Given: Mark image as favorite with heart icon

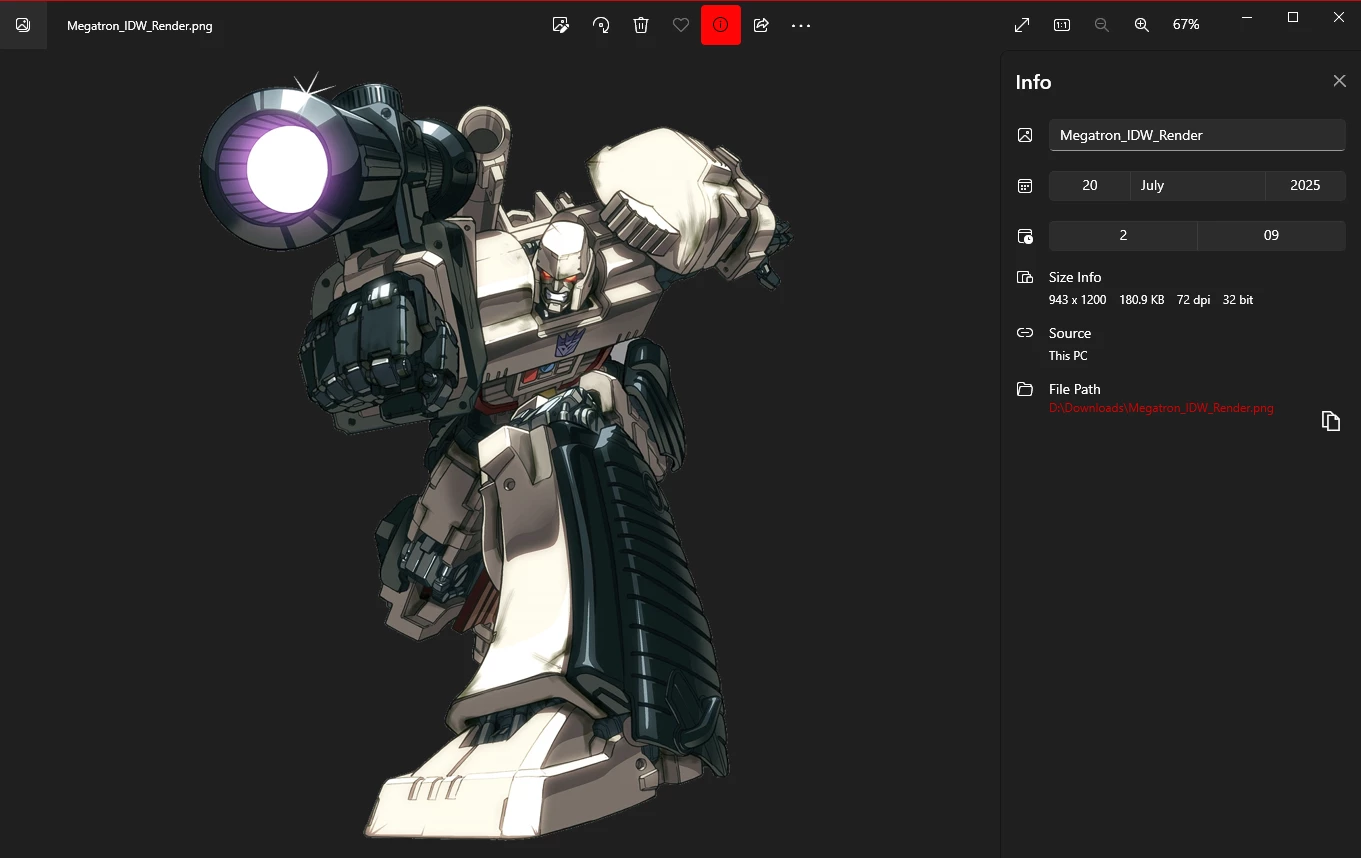Looking at the screenshot, I should [681, 25].
